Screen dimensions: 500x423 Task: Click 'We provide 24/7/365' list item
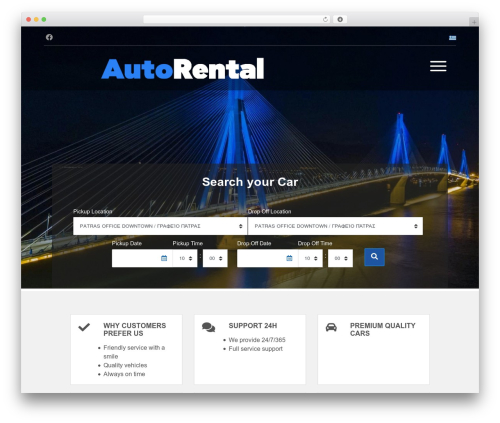pyautogui.click(x=257, y=340)
